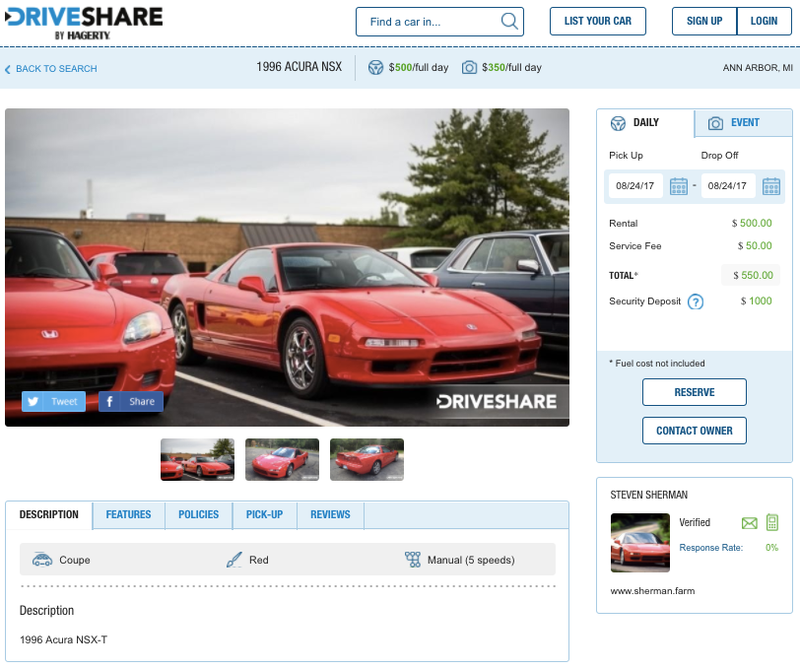Click the Response Rate label
The image size is (800, 669).
point(711,548)
